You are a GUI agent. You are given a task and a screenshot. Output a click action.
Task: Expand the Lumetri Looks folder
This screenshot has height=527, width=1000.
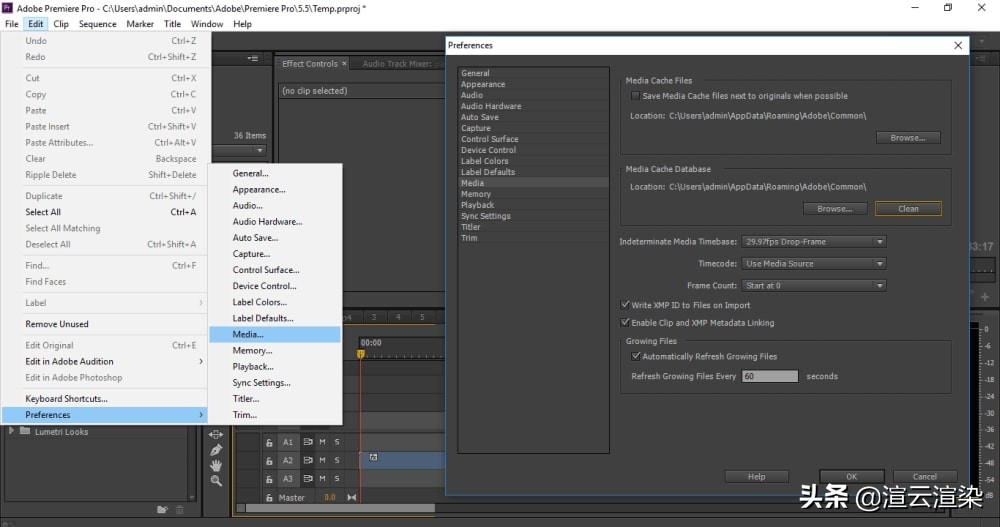click(x=11, y=431)
